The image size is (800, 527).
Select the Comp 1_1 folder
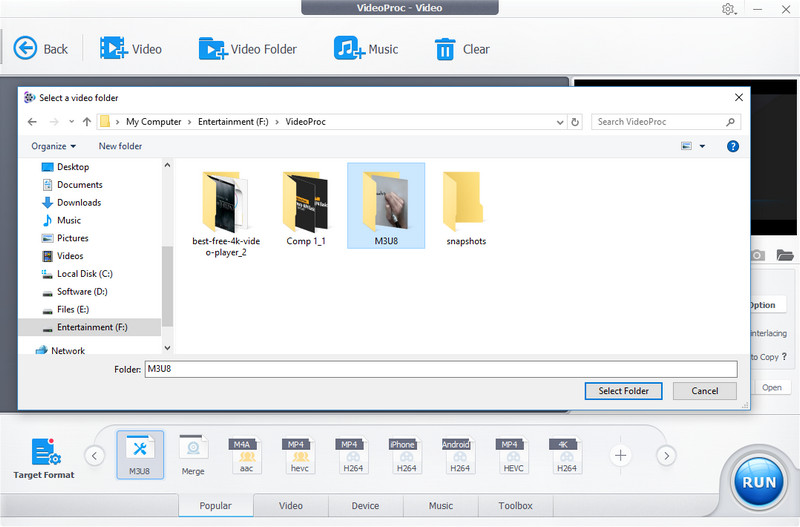(x=306, y=209)
